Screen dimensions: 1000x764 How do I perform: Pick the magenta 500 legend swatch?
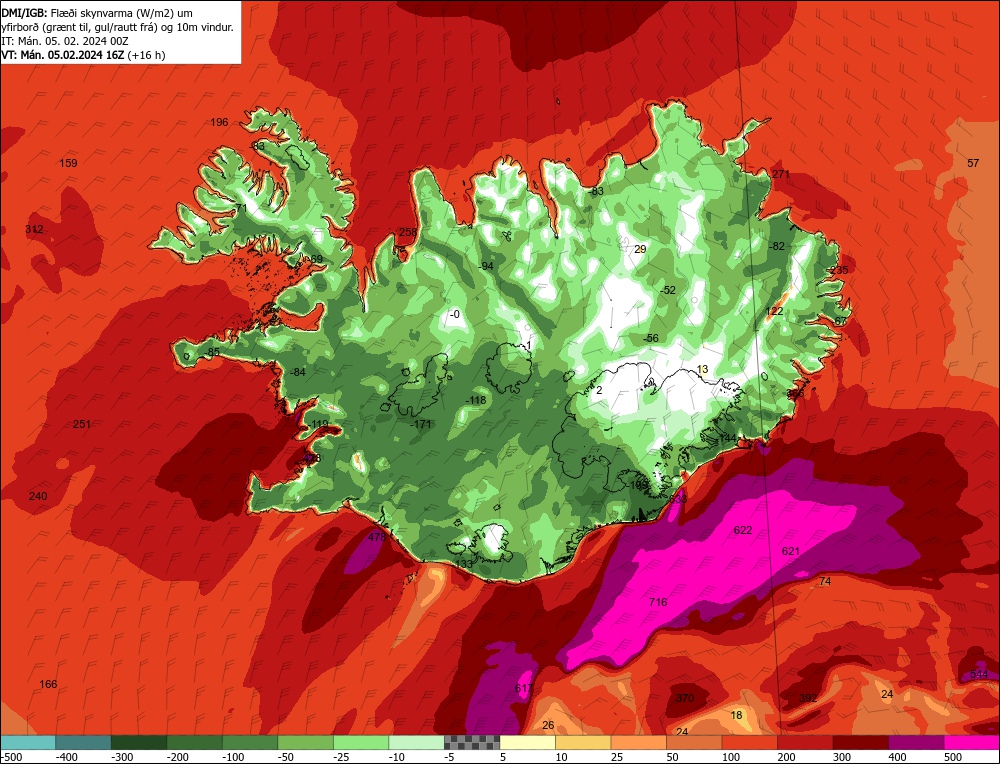point(971,742)
